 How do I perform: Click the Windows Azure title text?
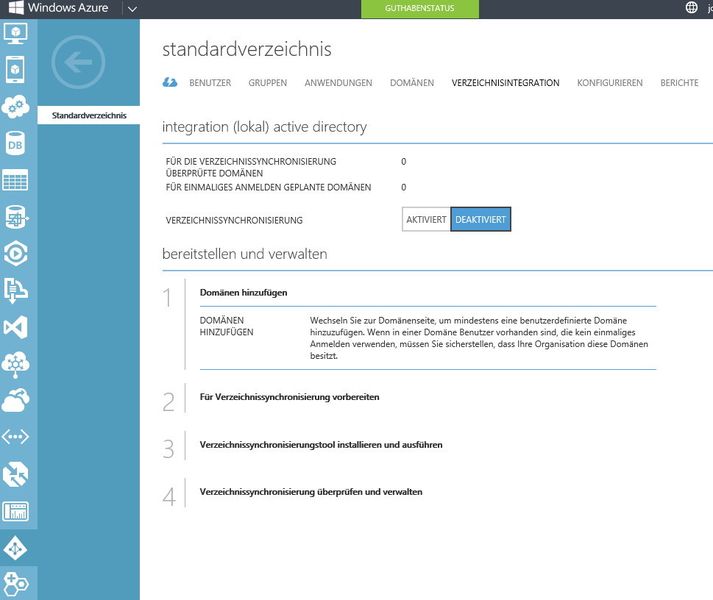point(68,8)
